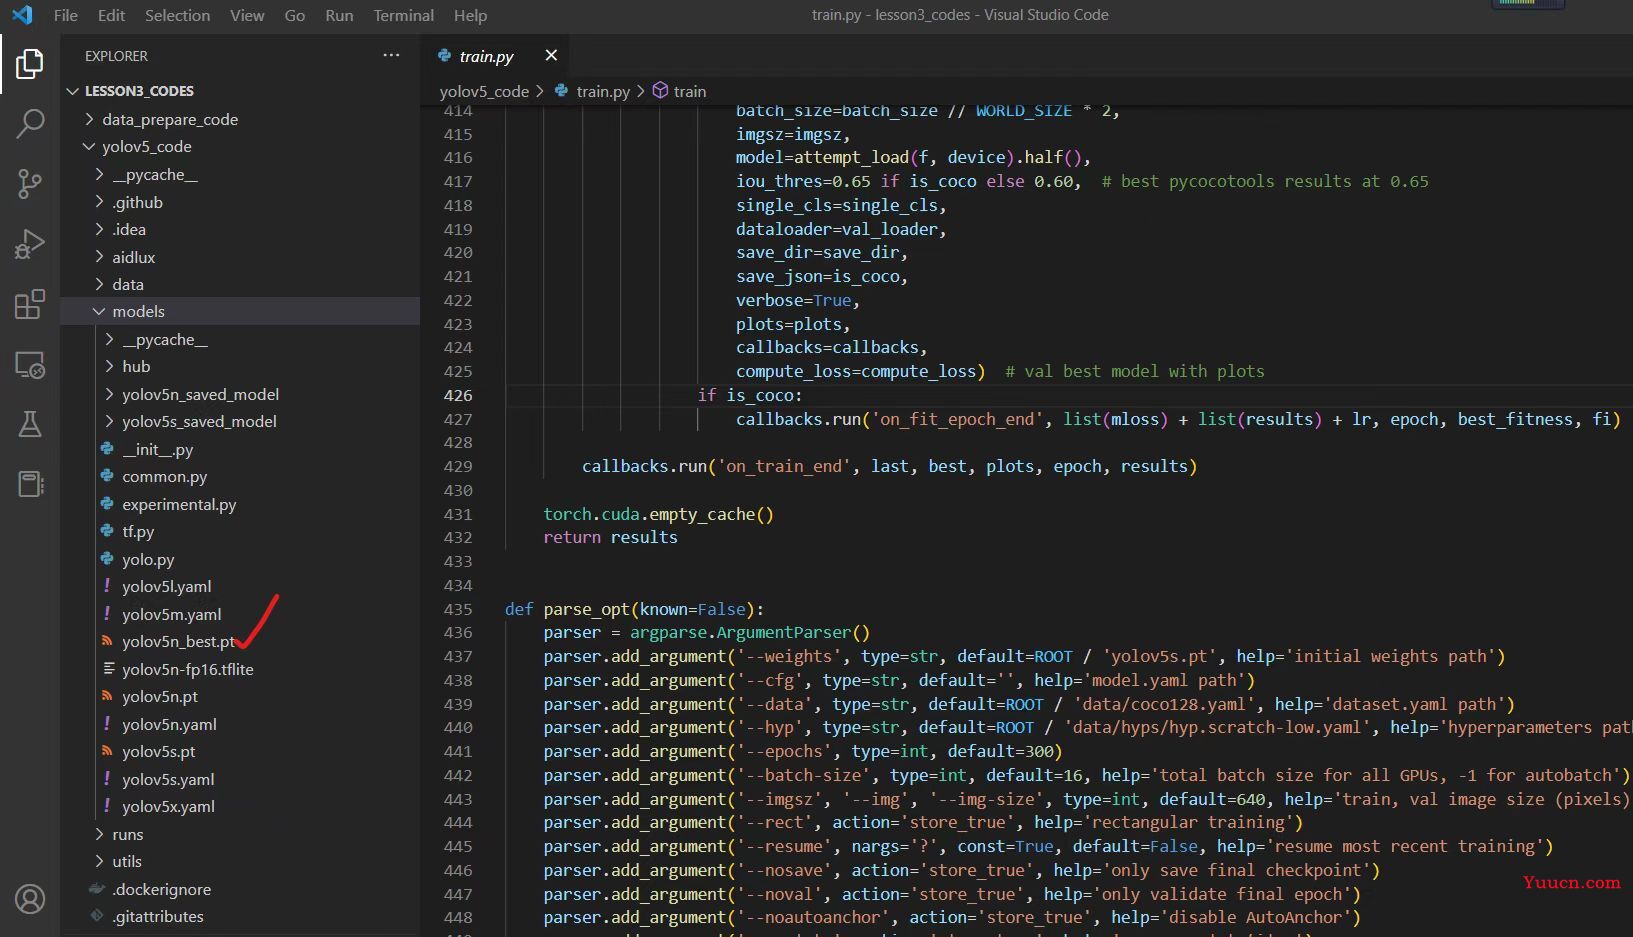Open the Source Control view icon
The height and width of the screenshot is (937, 1633).
pyautogui.click(x=30, y=183)
